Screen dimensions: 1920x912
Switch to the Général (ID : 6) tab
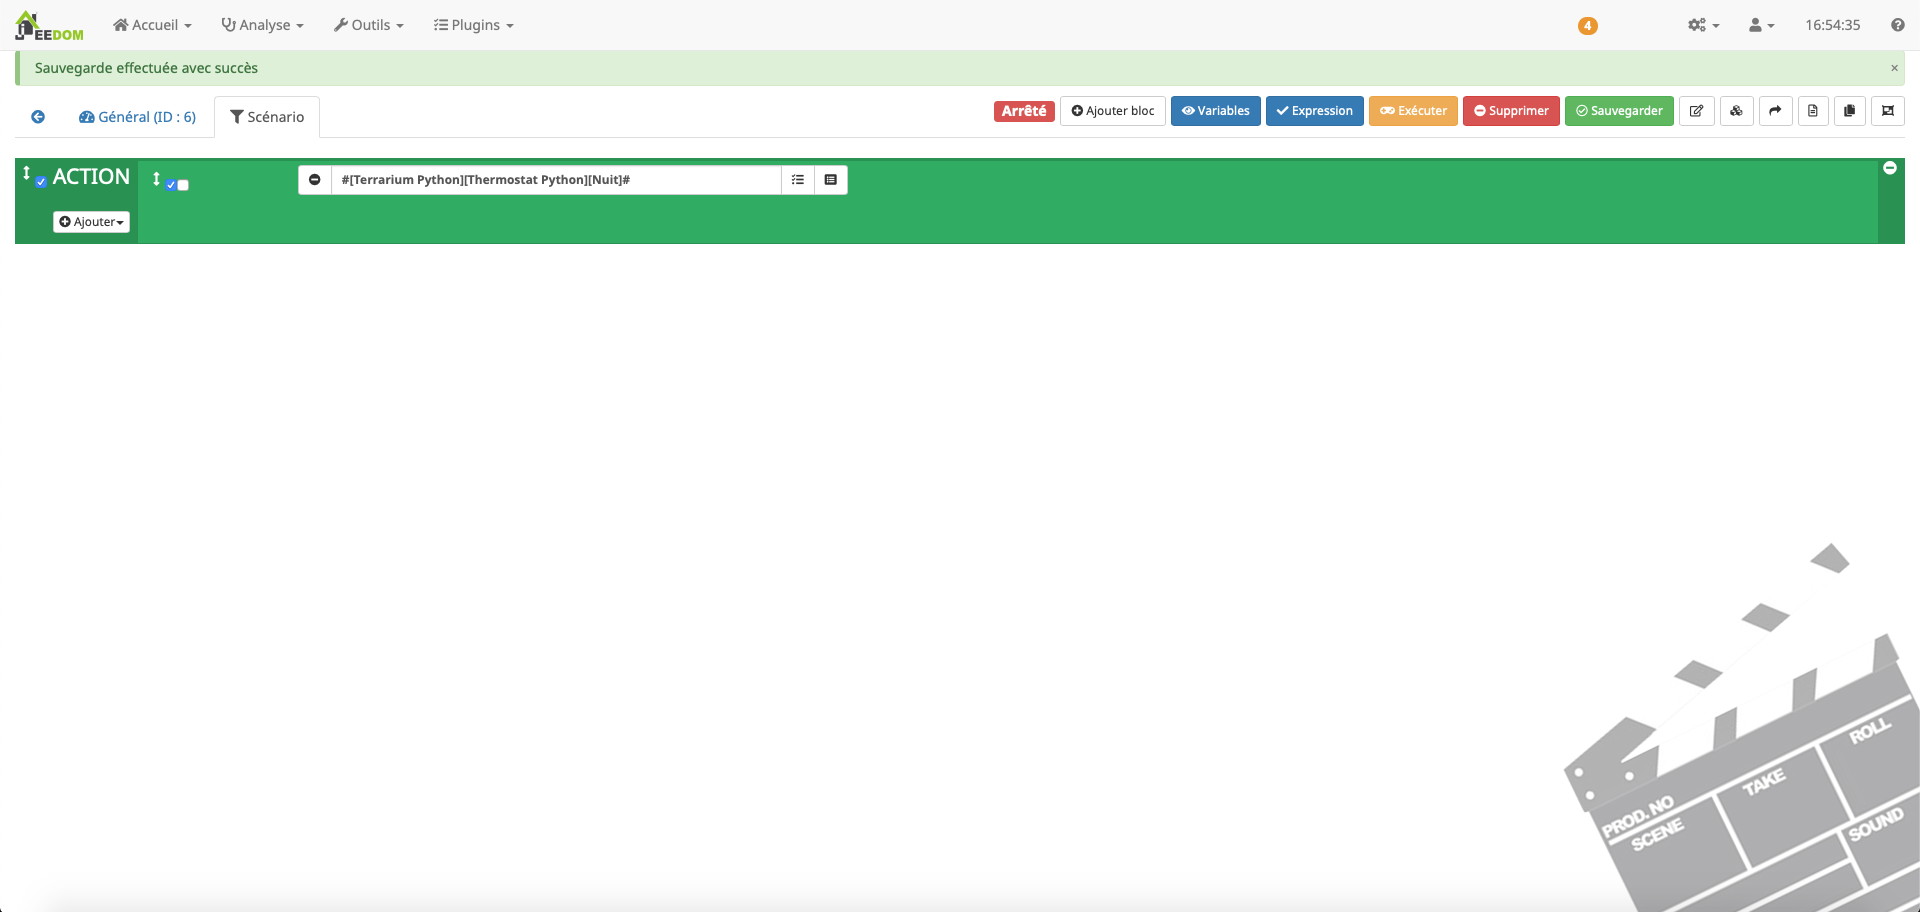(137, 117)
